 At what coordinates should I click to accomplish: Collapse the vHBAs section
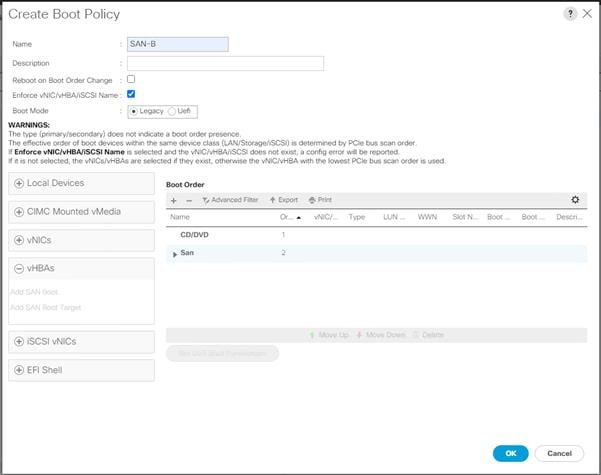click(x=81, y=268)
